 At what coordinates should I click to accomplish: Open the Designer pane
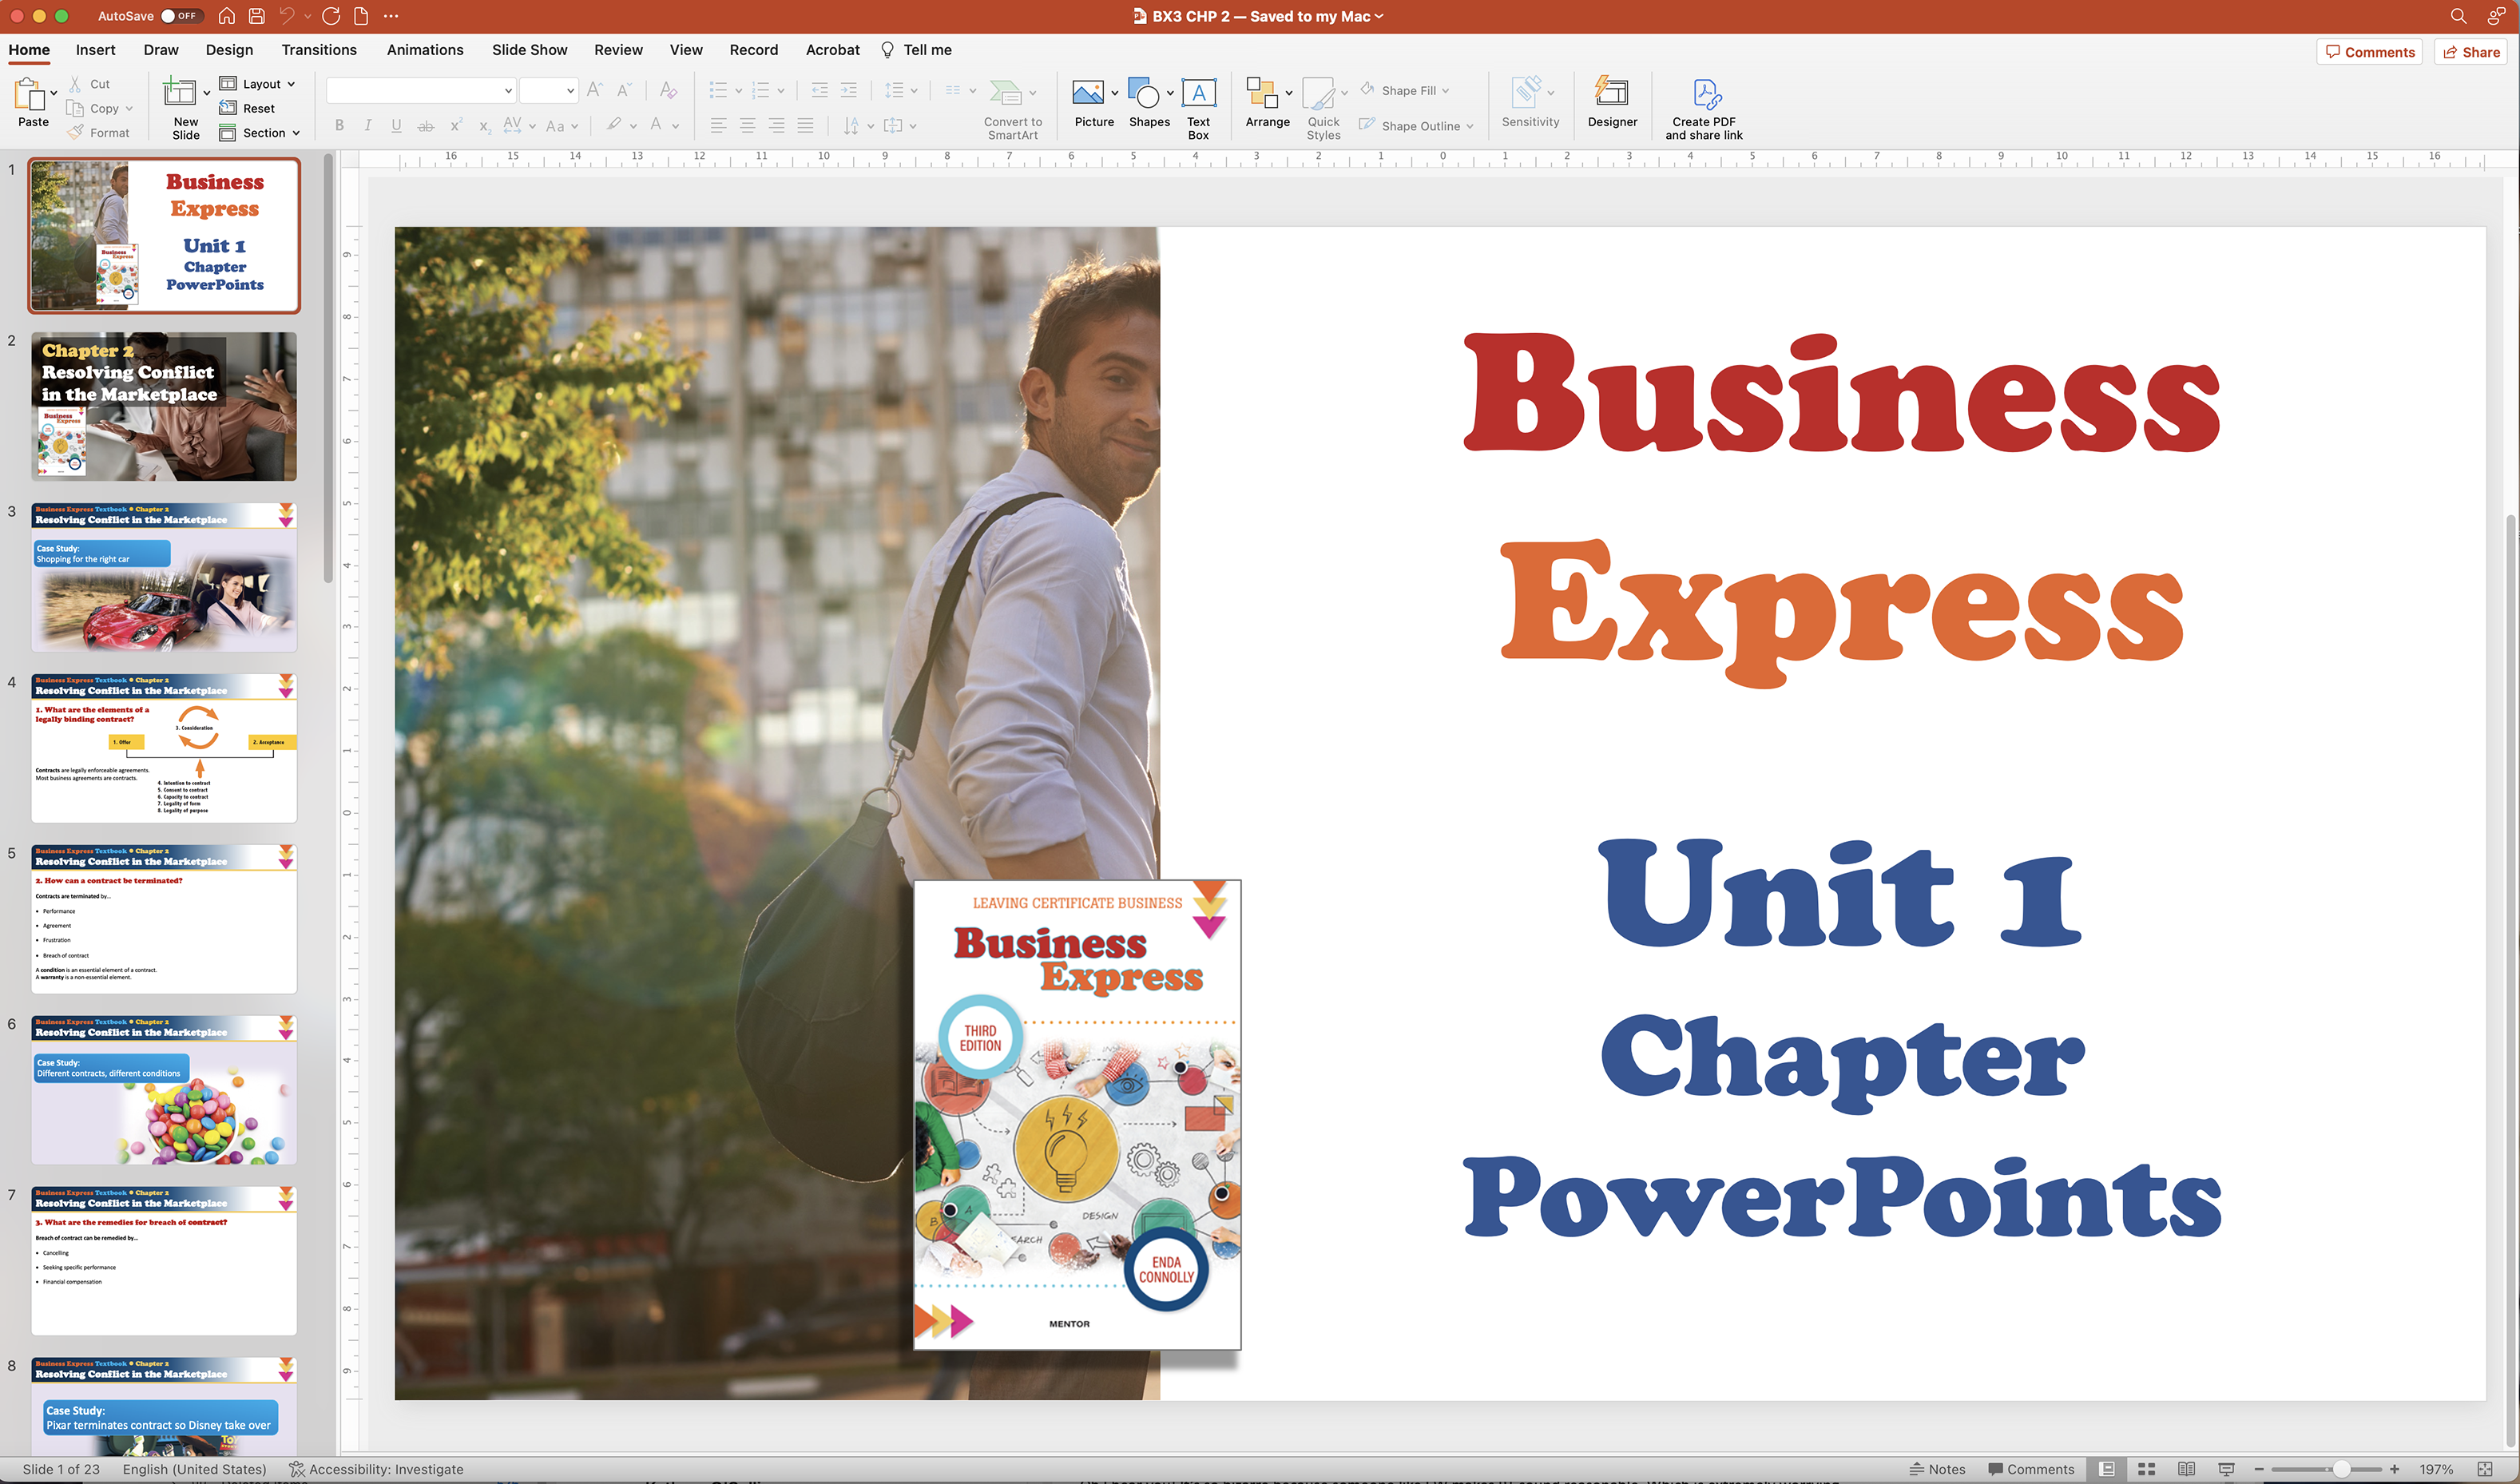pos(1612,102)
